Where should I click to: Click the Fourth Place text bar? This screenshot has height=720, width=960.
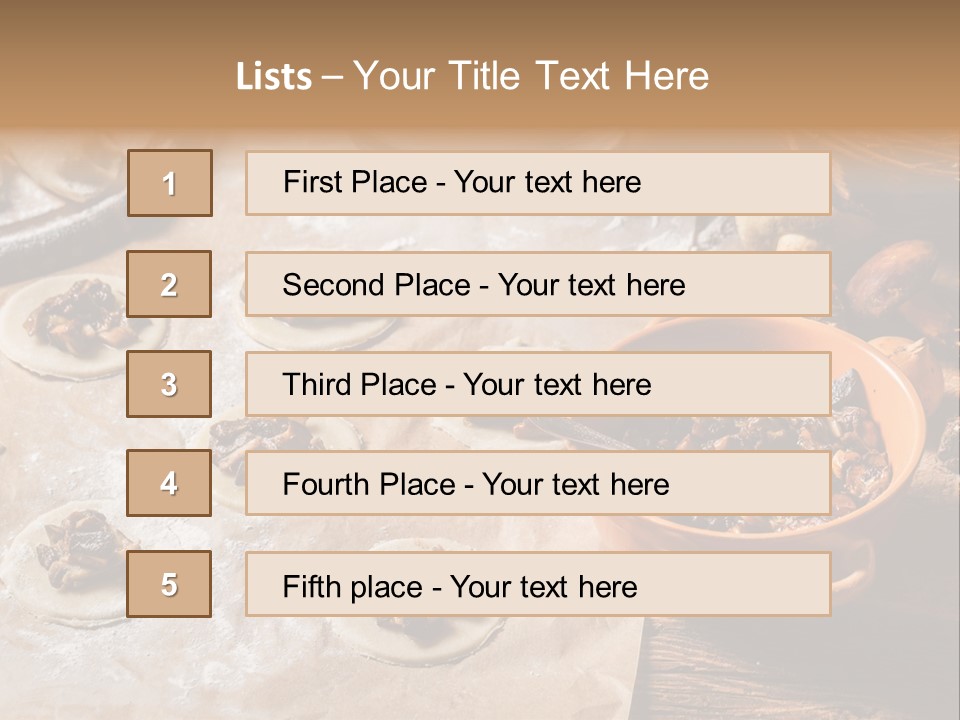coord(538,484)
